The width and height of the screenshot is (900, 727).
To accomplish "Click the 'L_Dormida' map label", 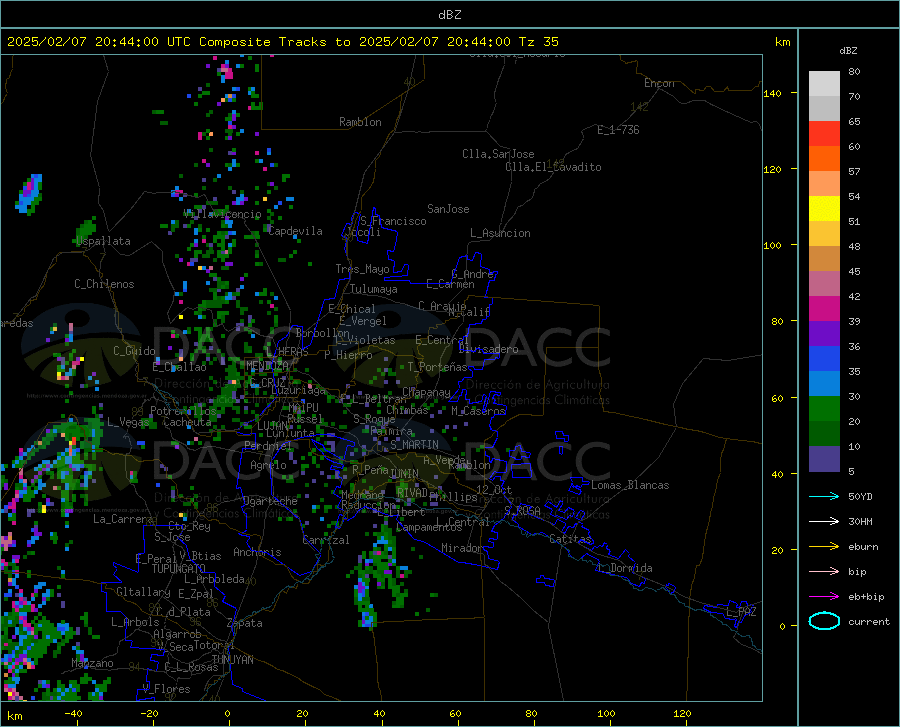I will tap(624, 568).
